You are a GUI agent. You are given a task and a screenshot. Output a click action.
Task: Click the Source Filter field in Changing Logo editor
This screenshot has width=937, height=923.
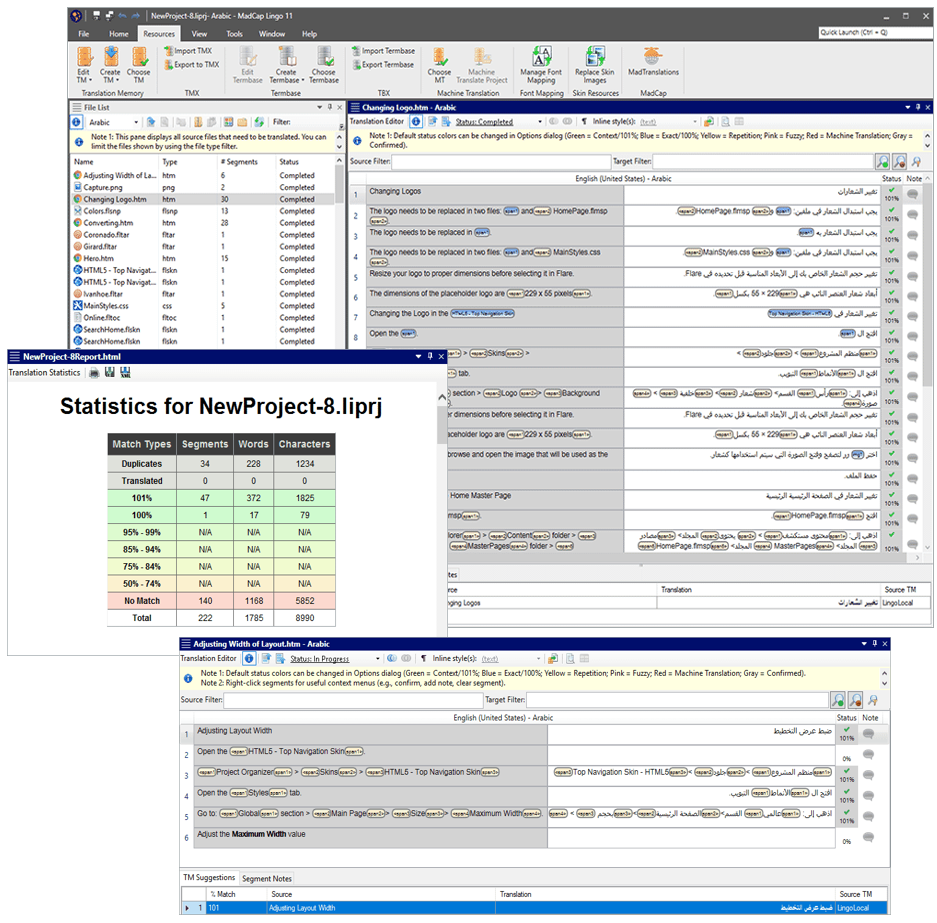[501, 161]
